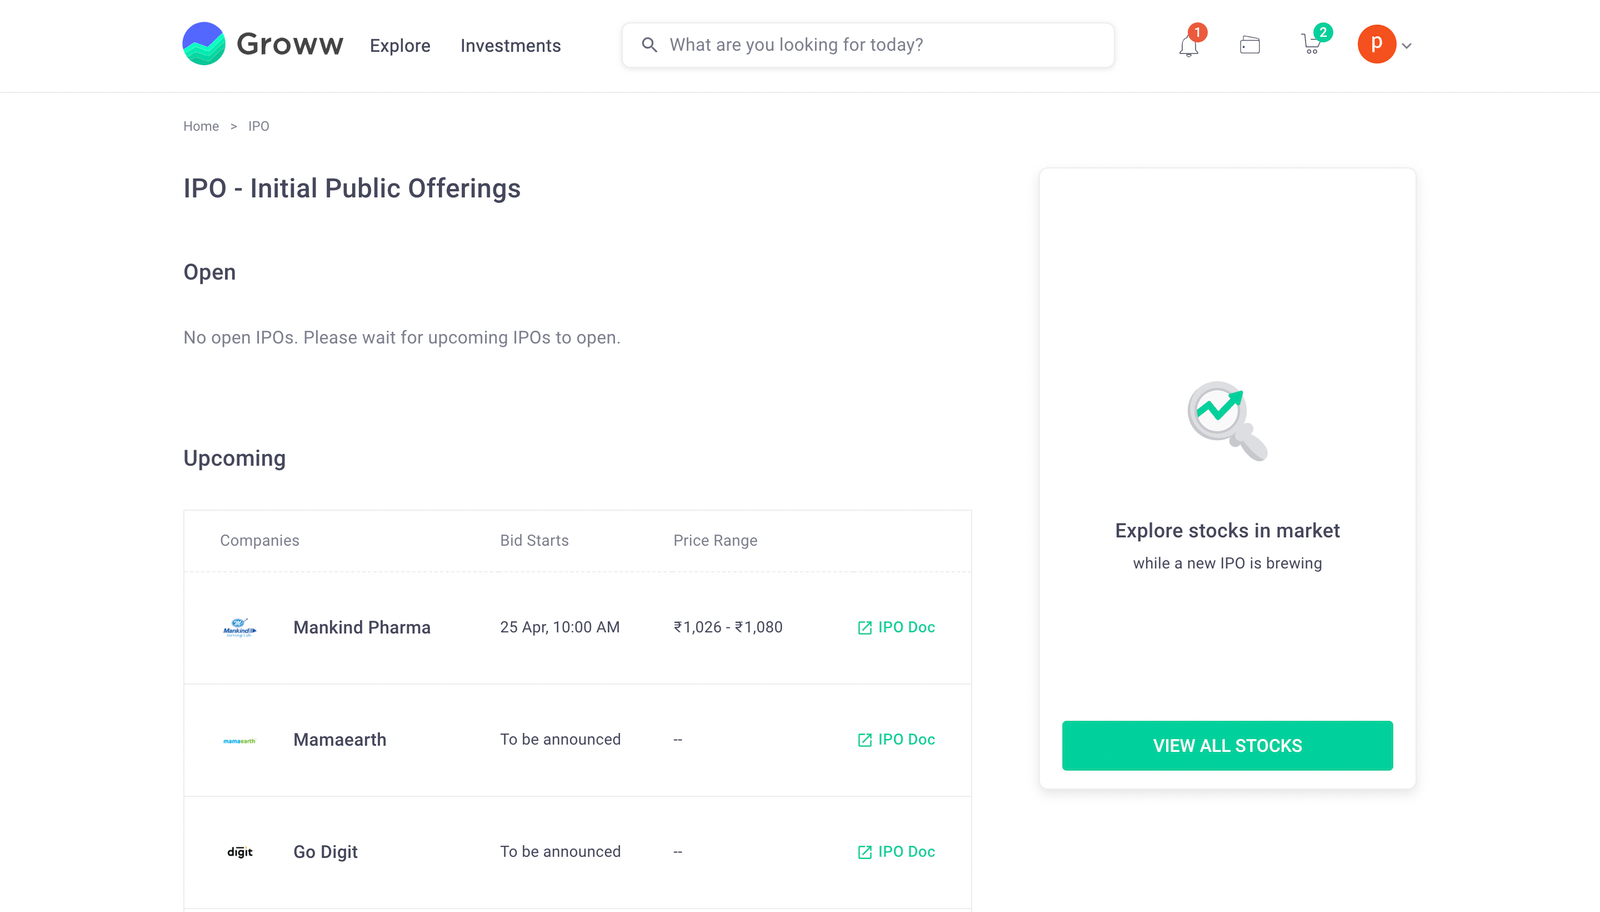This screenshot has width=1600, height=912.
Task: Open the shopping cart icon
Action: (1311, 45)
